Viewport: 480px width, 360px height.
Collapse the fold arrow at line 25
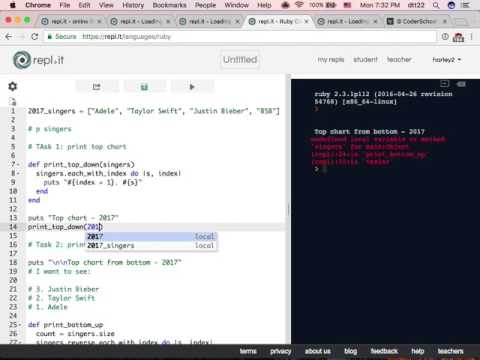click(x=20, y=325)
